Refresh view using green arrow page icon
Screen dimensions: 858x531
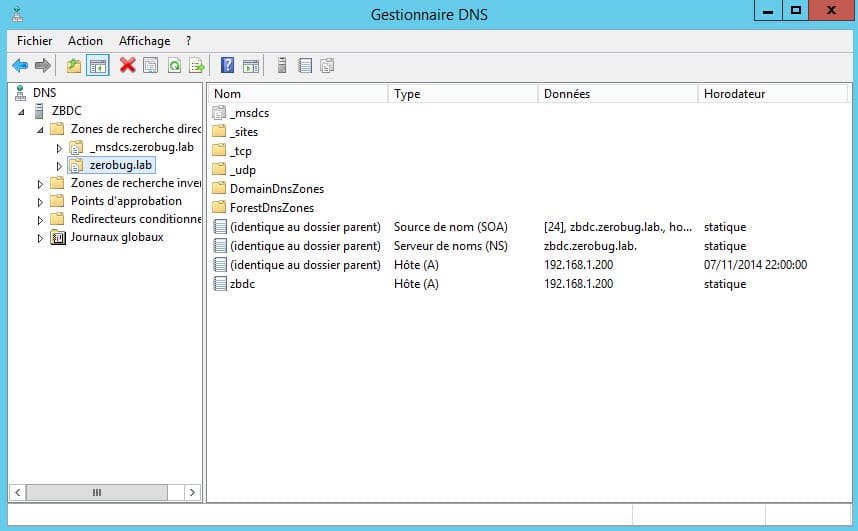pos(174,66)
